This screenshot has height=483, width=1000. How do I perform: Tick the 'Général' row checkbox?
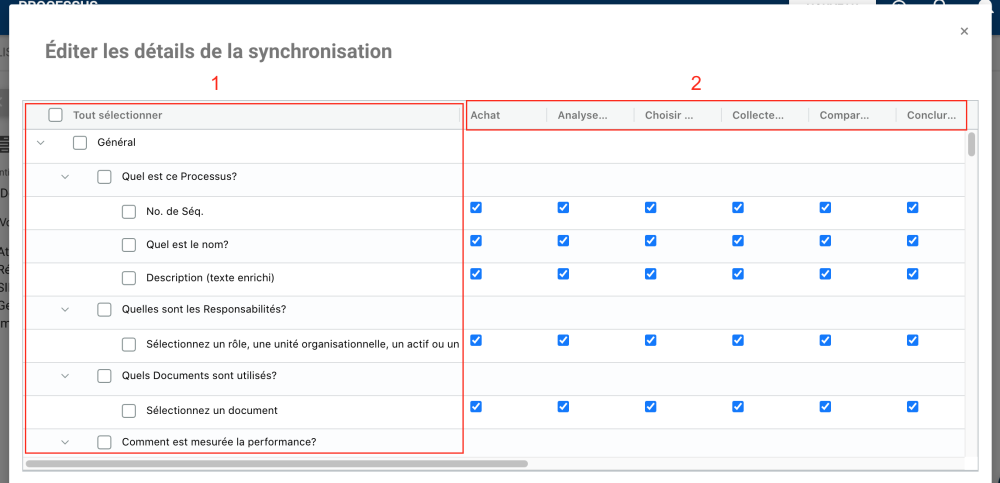[x=80, y=143]
